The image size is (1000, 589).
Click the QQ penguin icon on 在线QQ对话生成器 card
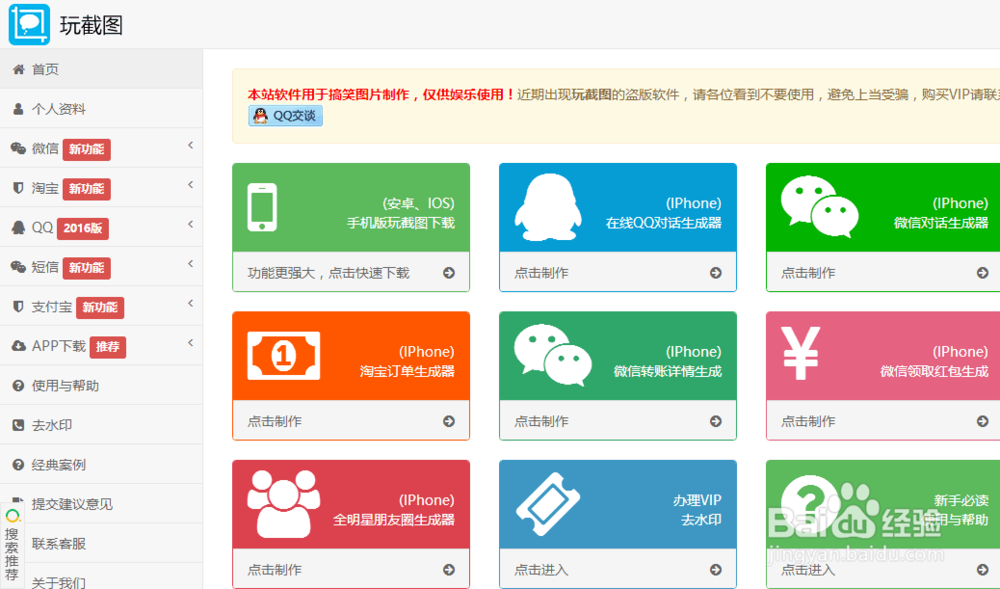click(x=548, y=207)
